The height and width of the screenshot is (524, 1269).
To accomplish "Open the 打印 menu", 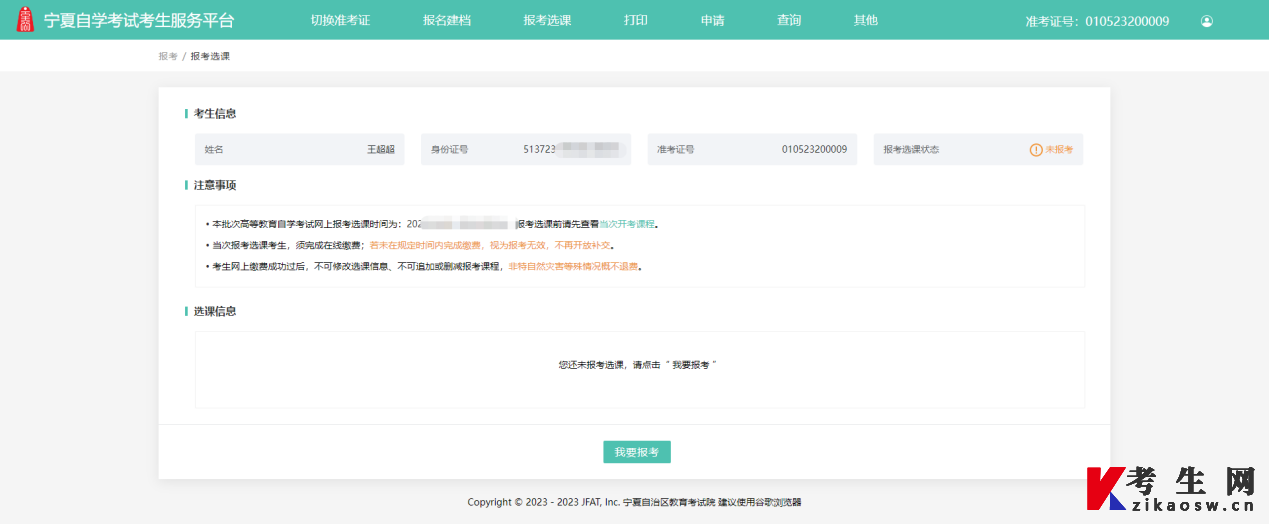I will tap(636, 20).
